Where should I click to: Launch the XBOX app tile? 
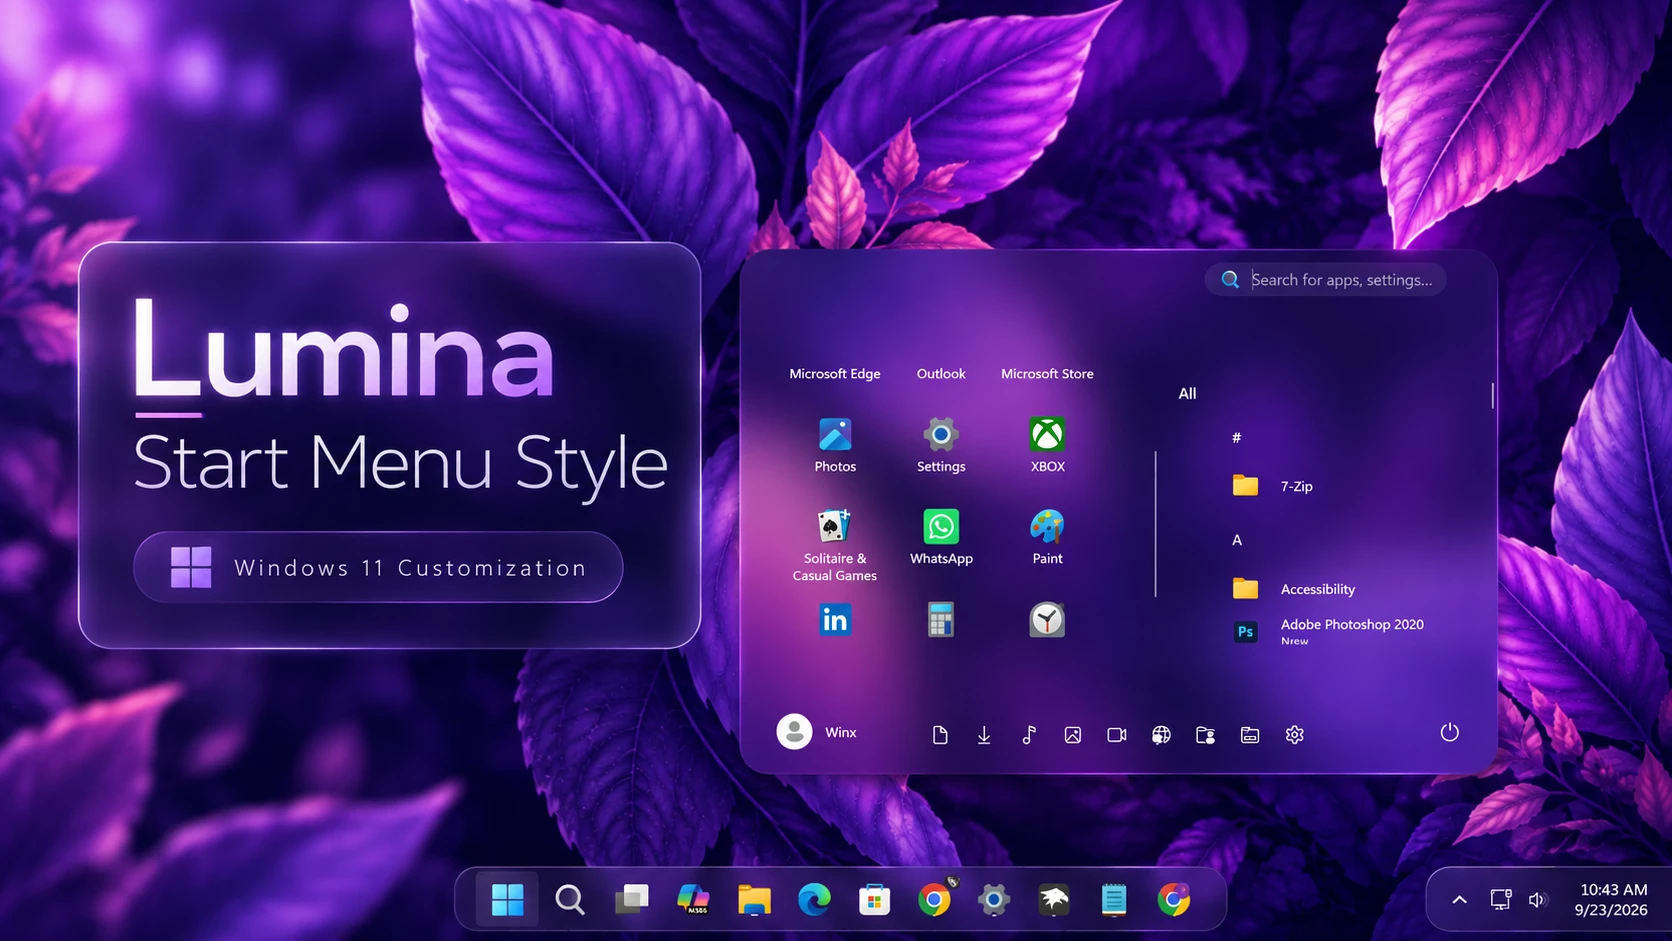[x=1047, y=445]
